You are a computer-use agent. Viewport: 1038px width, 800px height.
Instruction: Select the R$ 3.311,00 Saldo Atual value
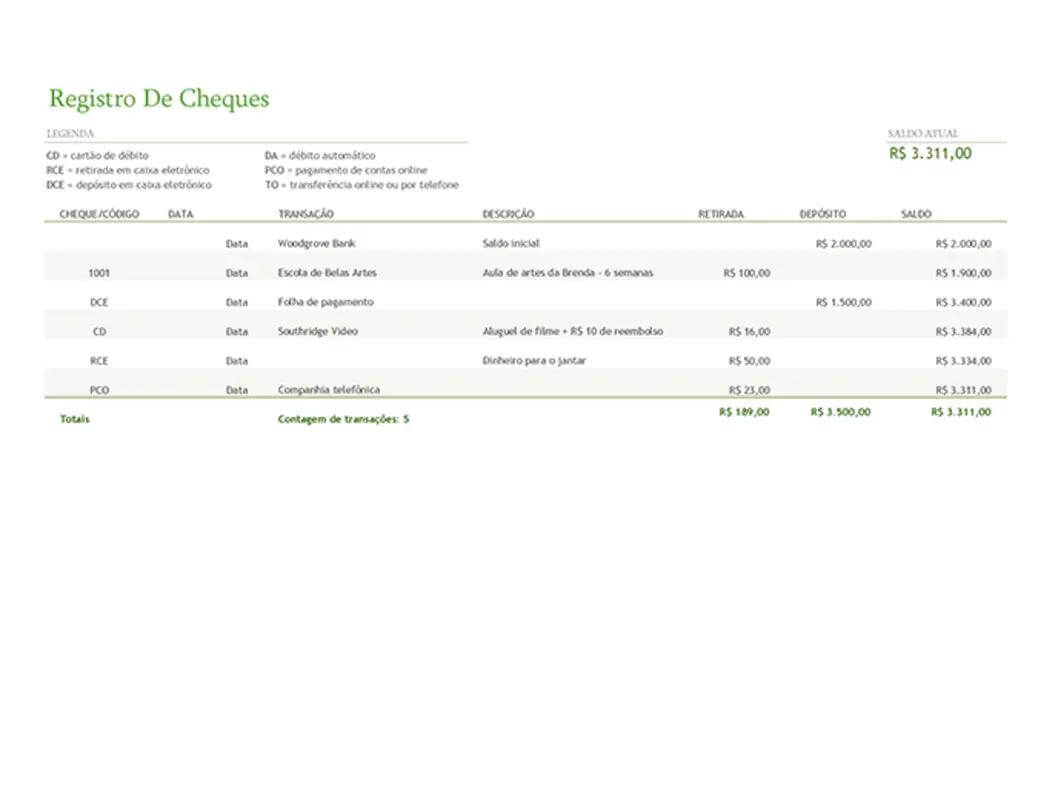(932, 152)
